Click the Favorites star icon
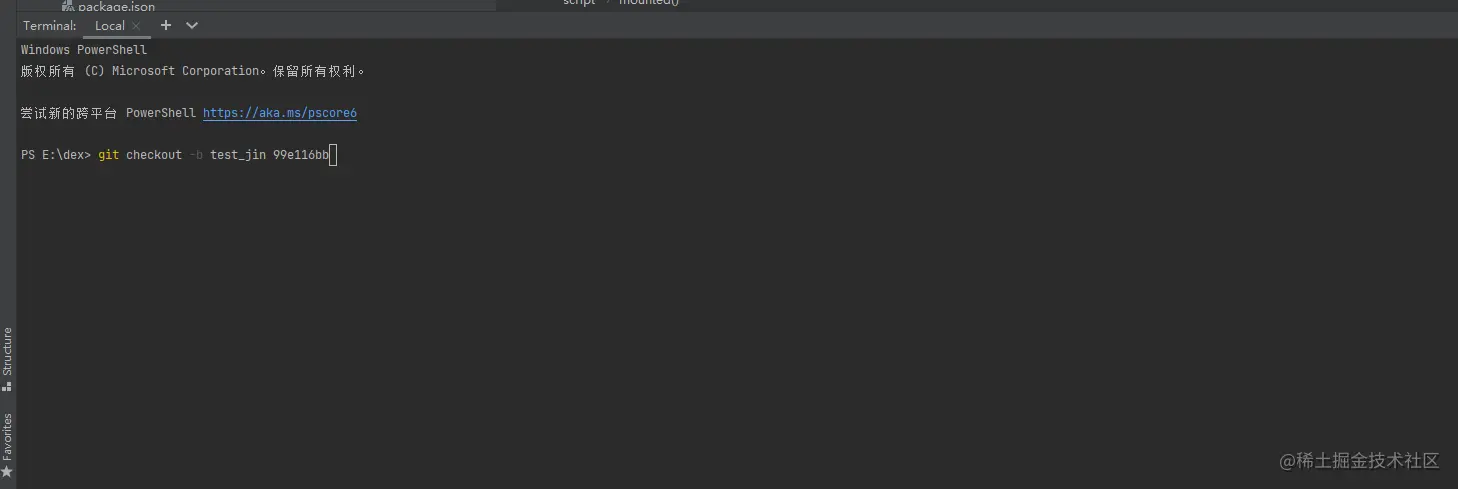Image resolution: width=1458 pixels, height=489 pixels. pyautogui.click(x=7, y=471)
